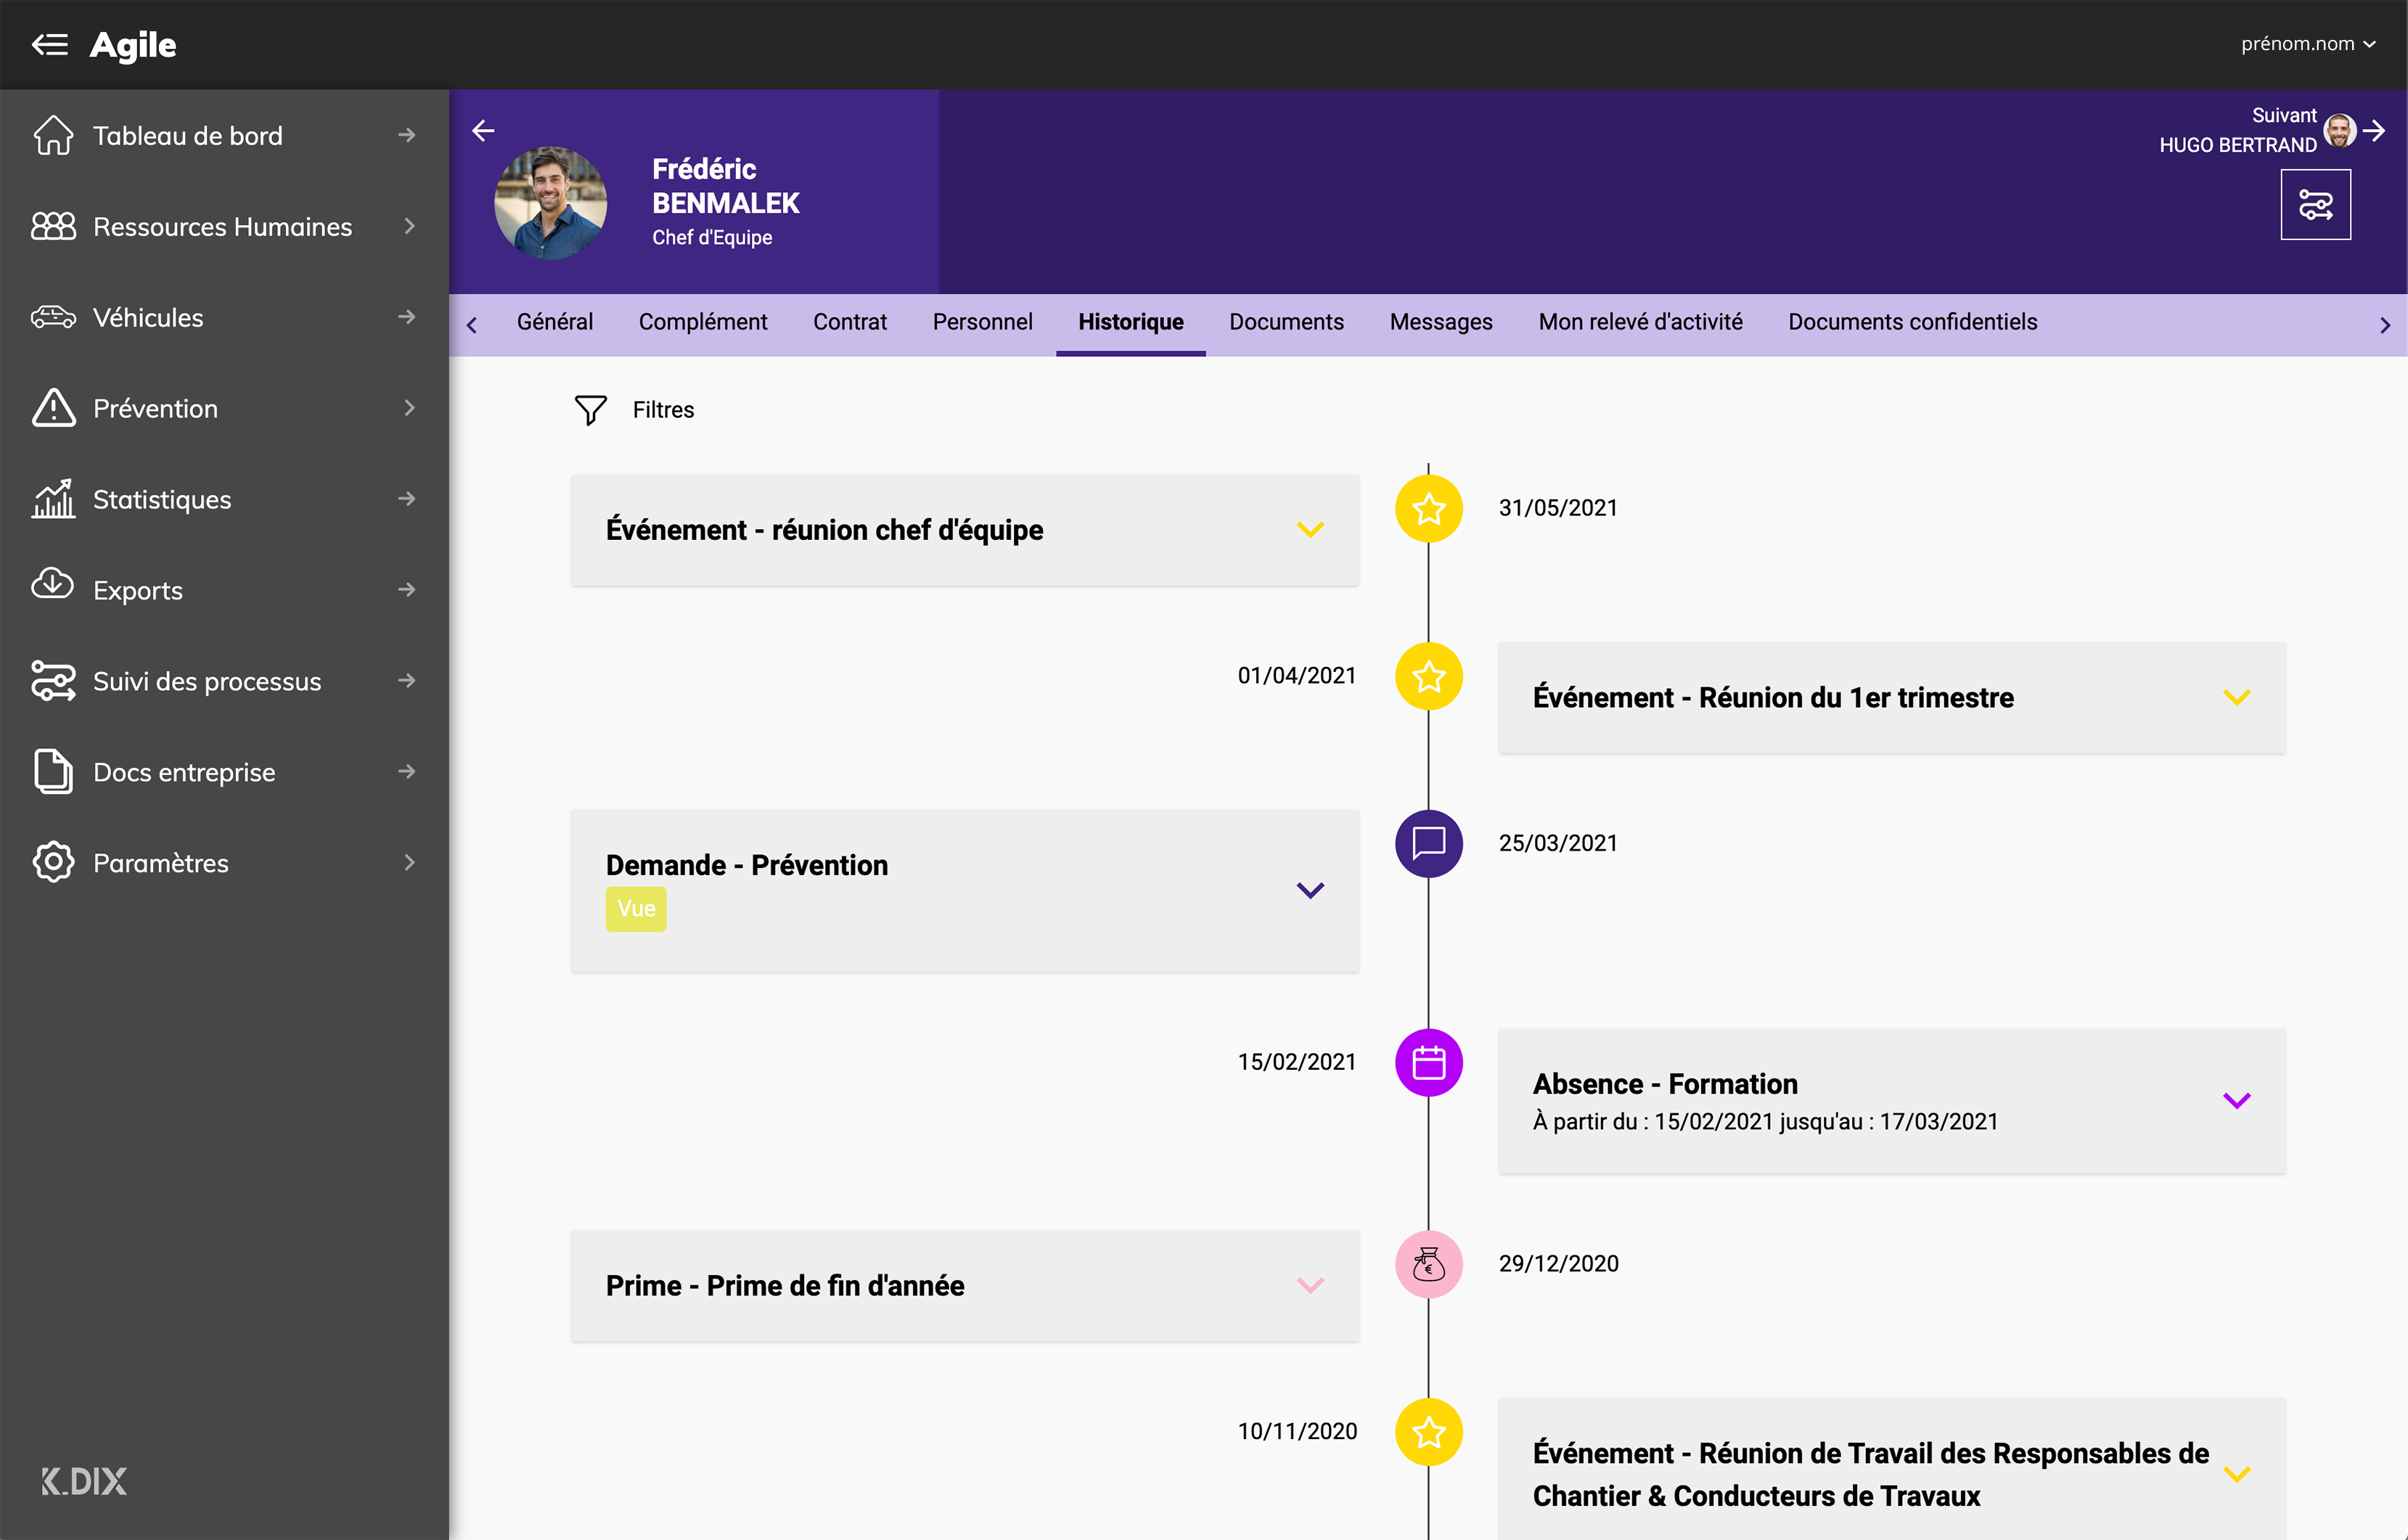Click the star marker for 10/11/2020
The image size is (2408, 1540).
[x=1428, y=1432]
